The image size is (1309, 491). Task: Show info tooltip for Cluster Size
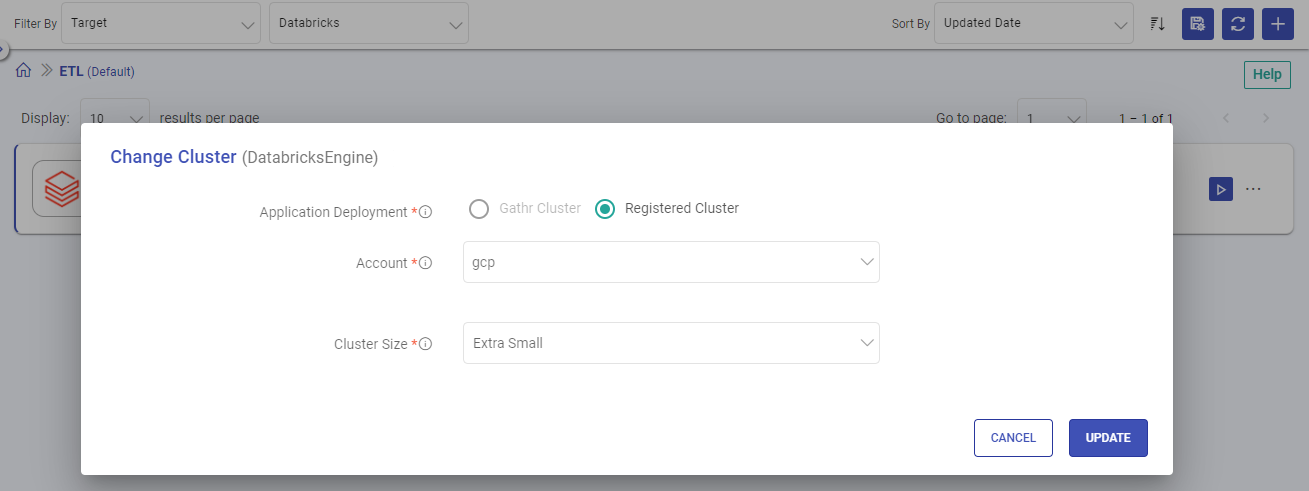[425, 344]
